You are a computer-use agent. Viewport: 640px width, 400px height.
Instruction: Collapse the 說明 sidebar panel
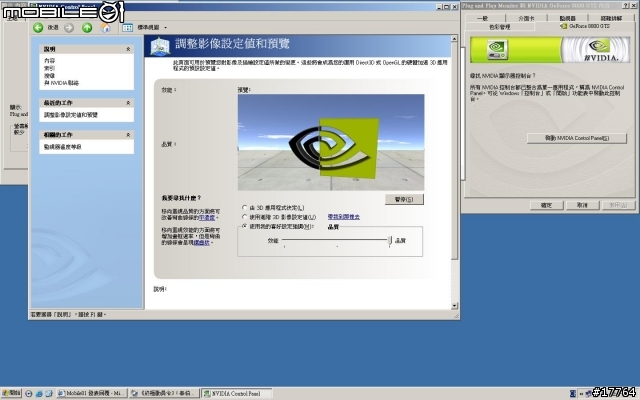coord(128,49)
